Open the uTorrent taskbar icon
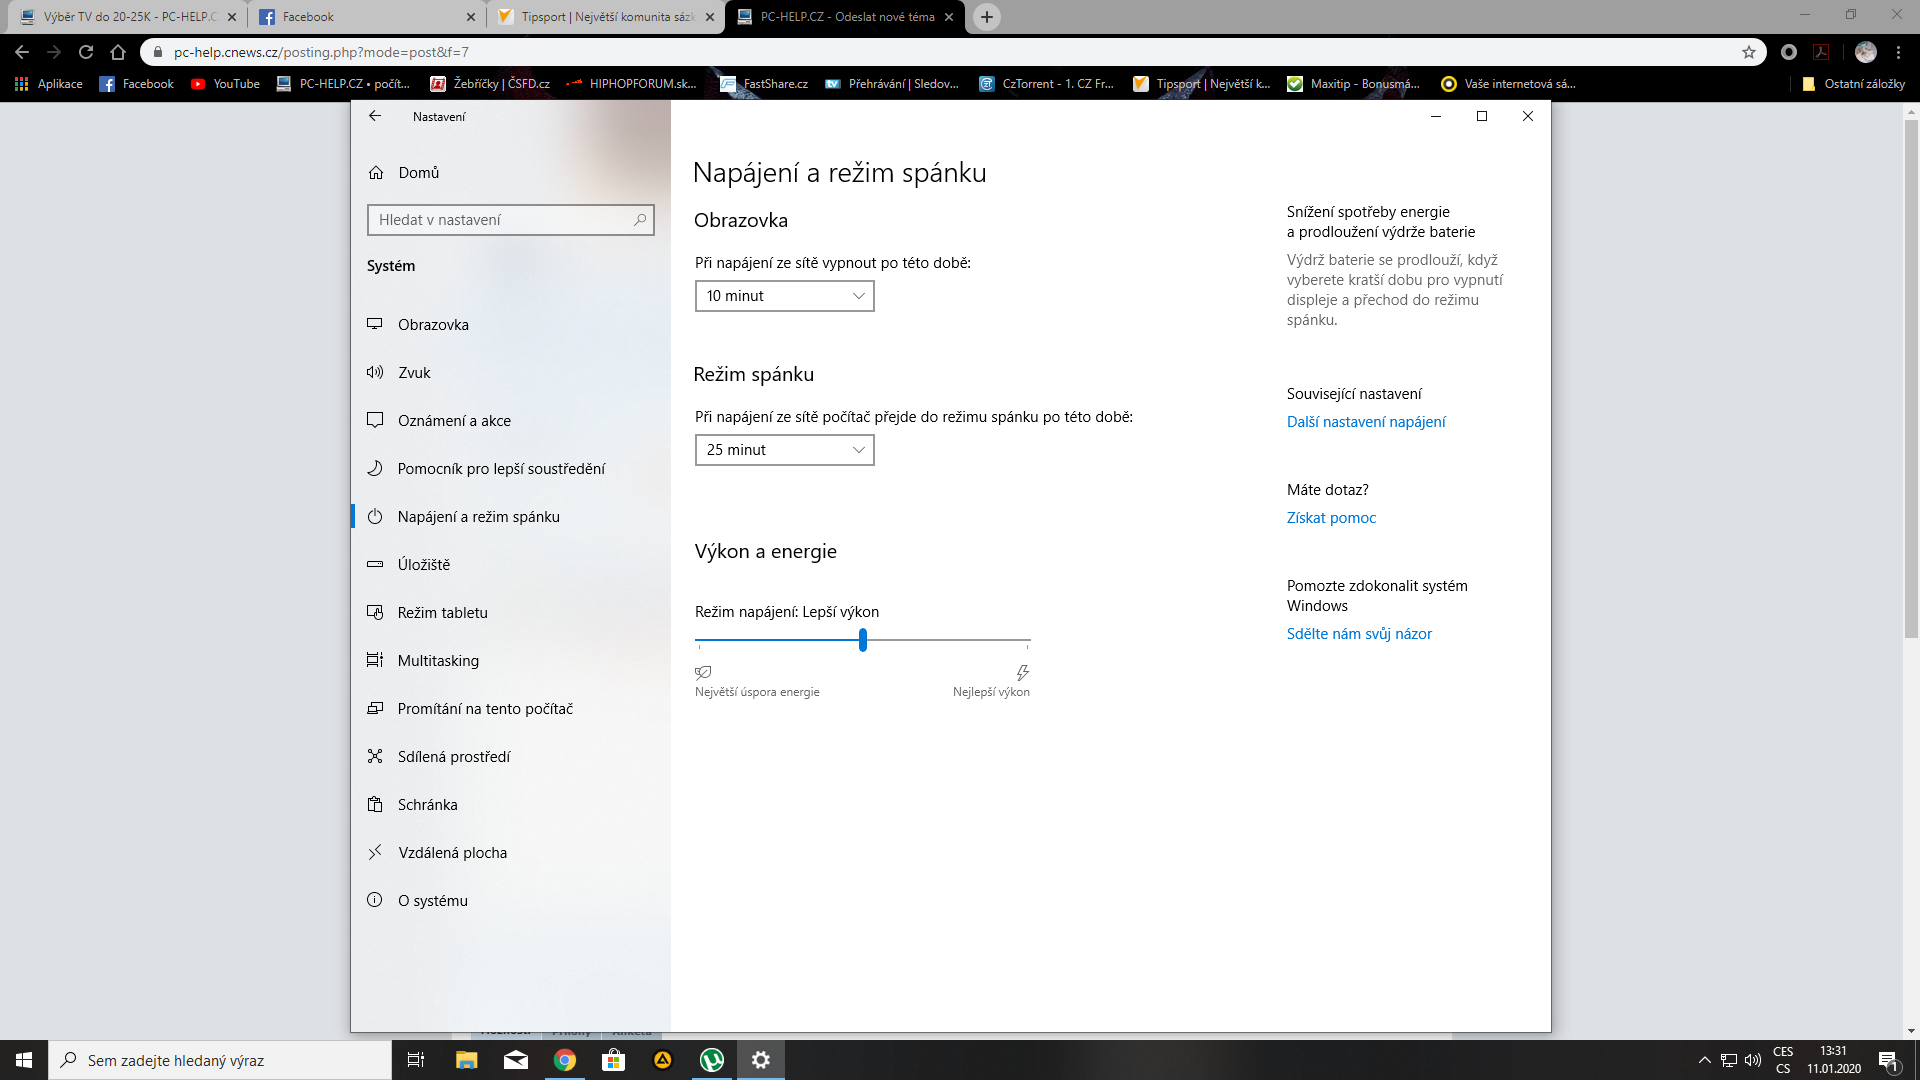Screen dimensions: 1920x1080 712,1060
